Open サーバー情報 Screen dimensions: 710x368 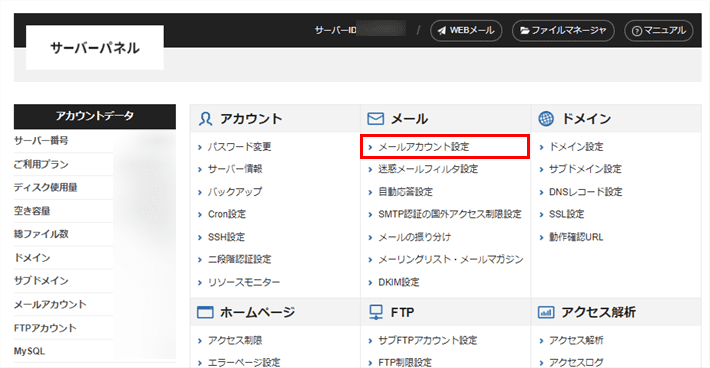point(235,169)
